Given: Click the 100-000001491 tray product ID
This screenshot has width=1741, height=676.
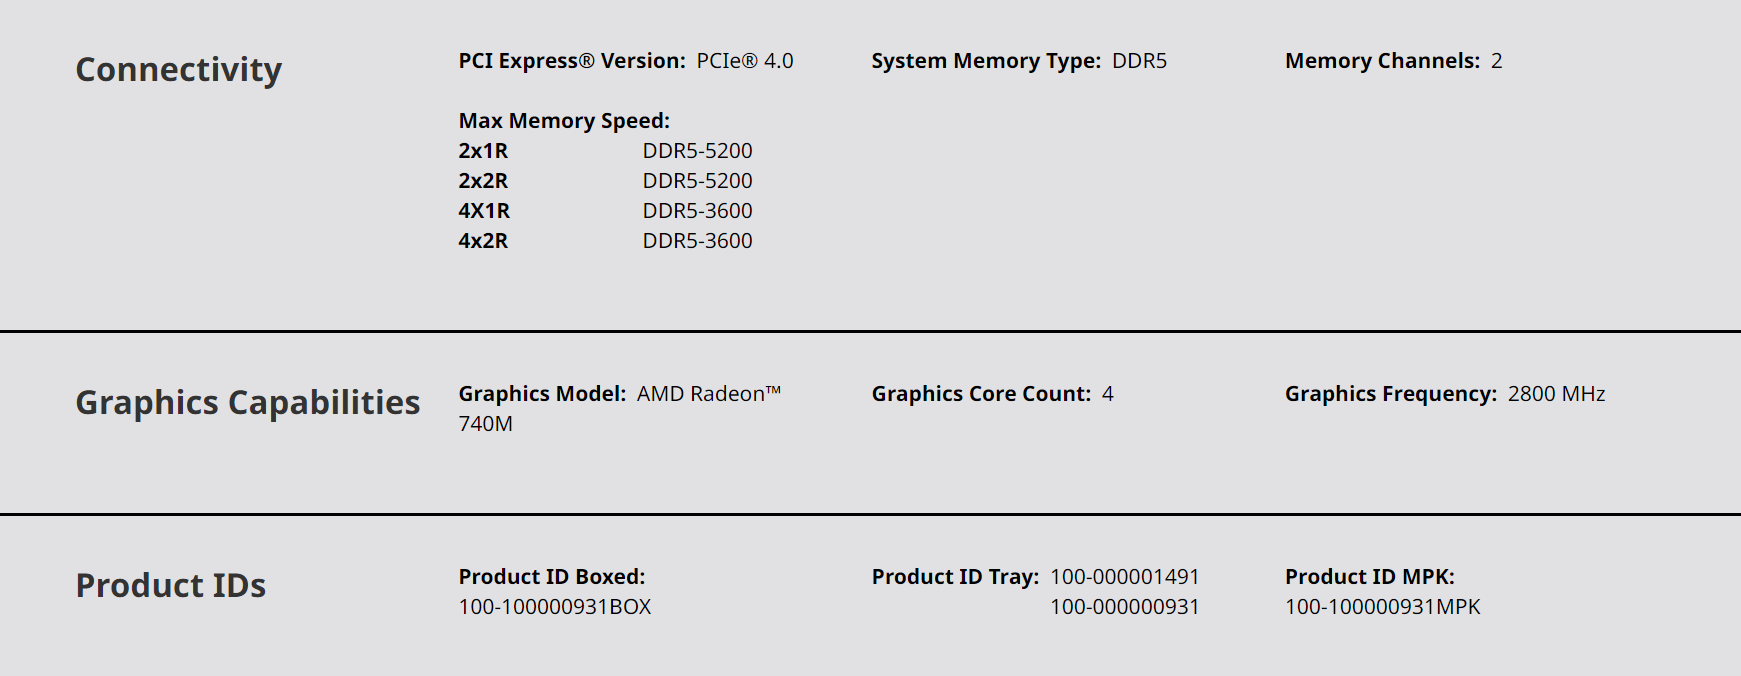Looking at the screenshot, I should [1124, 577].
